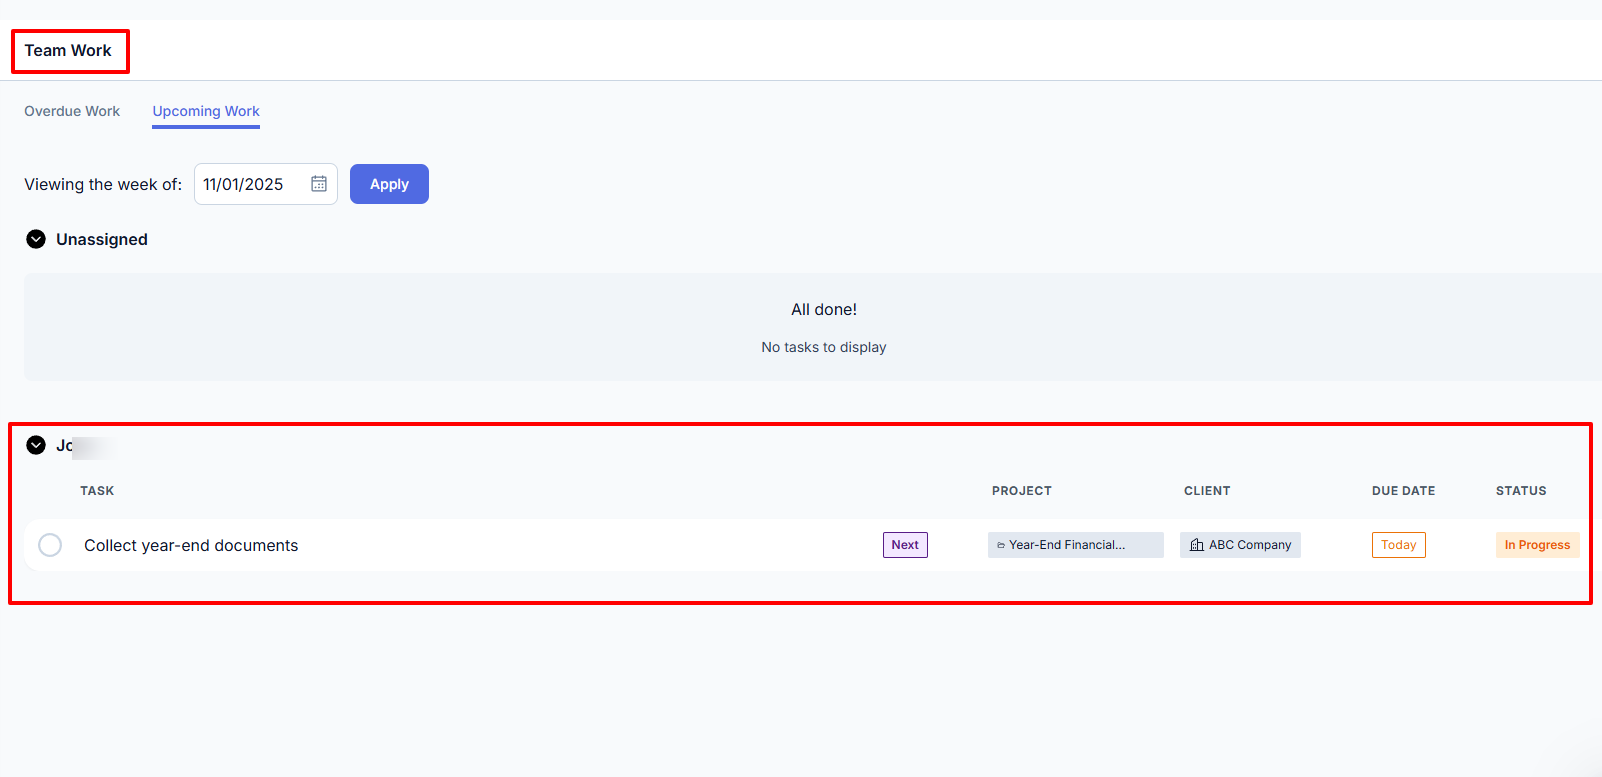Collapse the Unassigned section chevron
Screen dimensions: 1602x777
tap(36, 239)
